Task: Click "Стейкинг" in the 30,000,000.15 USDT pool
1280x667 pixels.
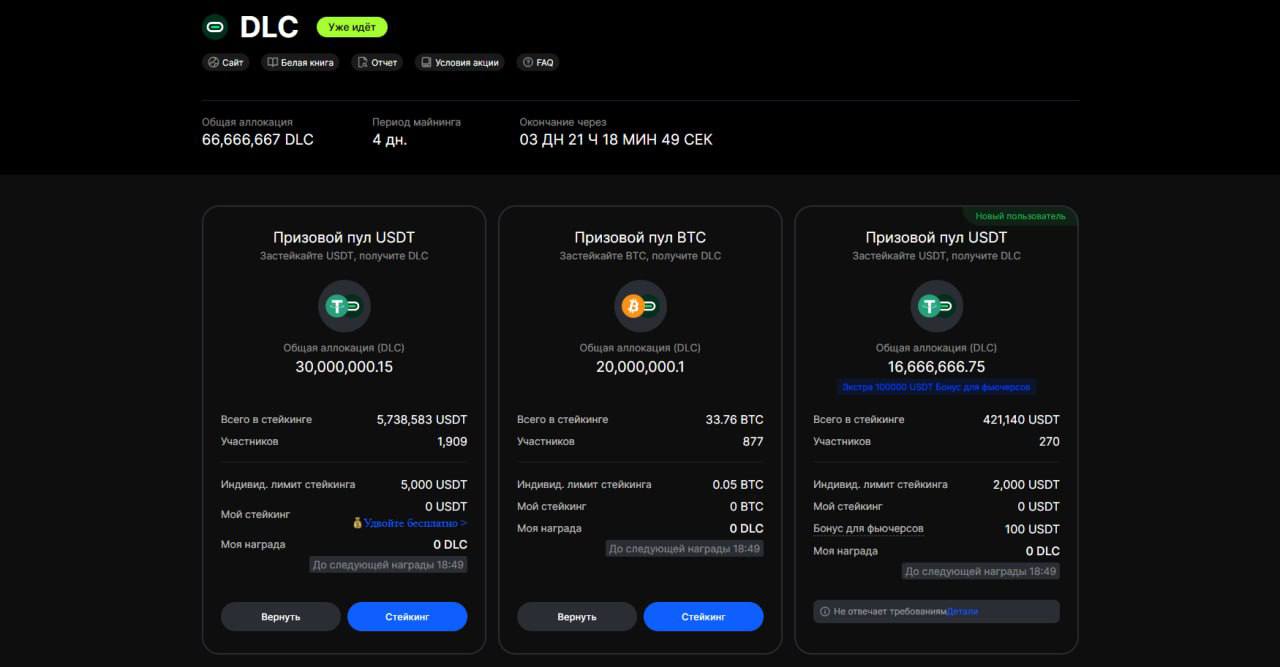Action: (x=407, y=617)
